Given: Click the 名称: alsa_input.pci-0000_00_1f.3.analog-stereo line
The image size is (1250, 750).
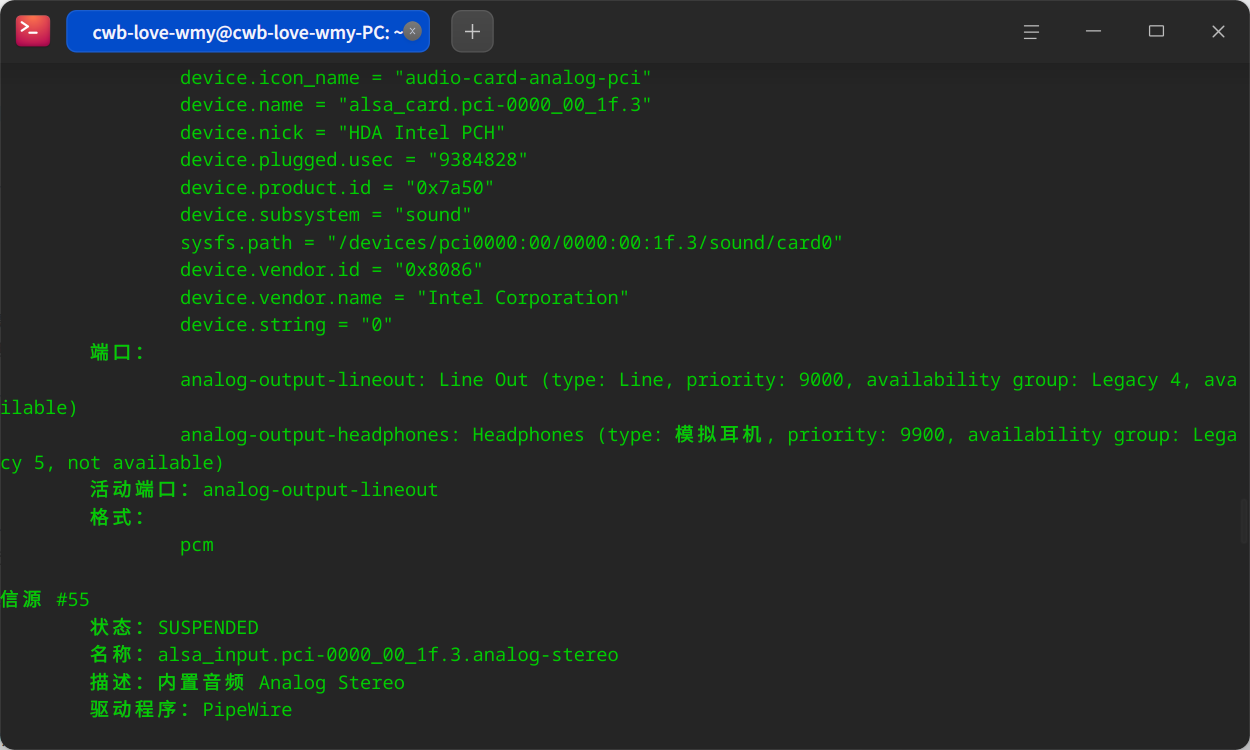Looking at the screenshot, I should [354, 655].
